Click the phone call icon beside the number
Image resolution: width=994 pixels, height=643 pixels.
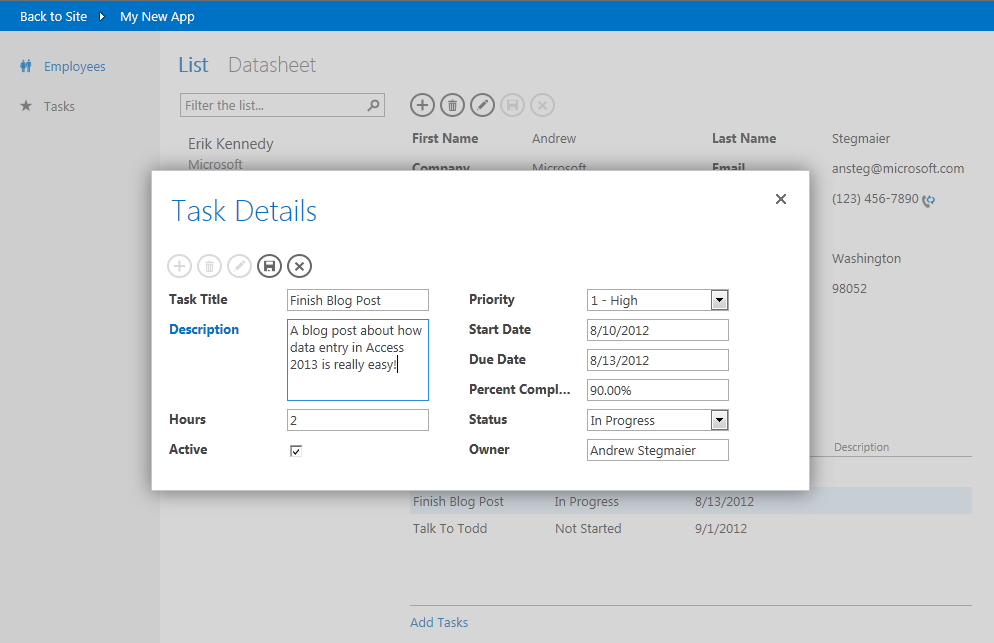point(929,200)
